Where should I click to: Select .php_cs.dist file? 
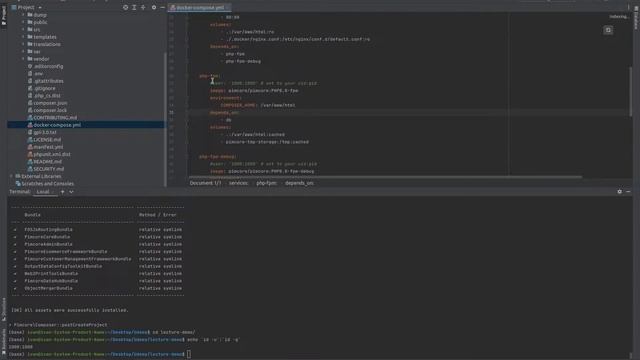pyautogui.click(x=47, y=96)
